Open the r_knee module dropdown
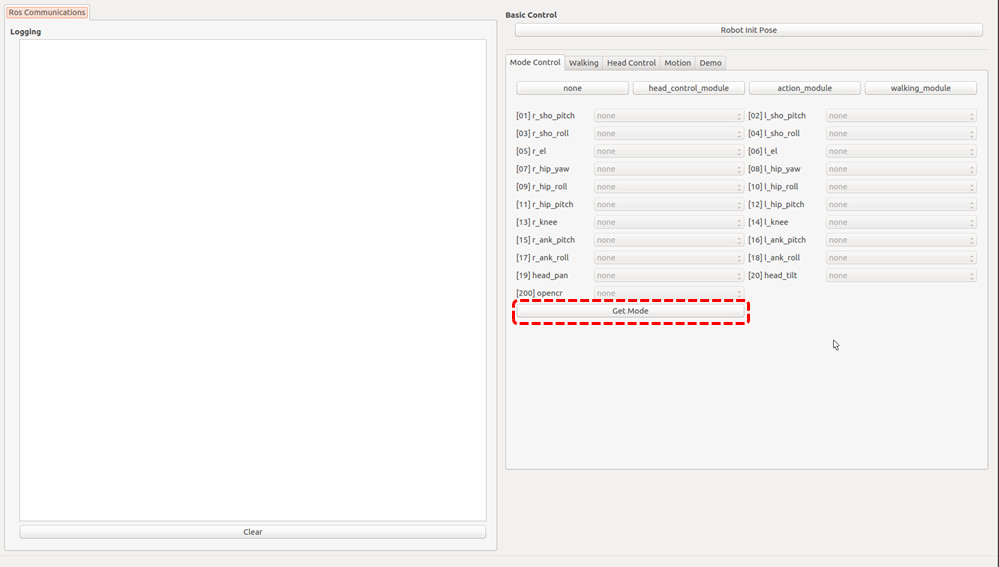 [669, 223]
